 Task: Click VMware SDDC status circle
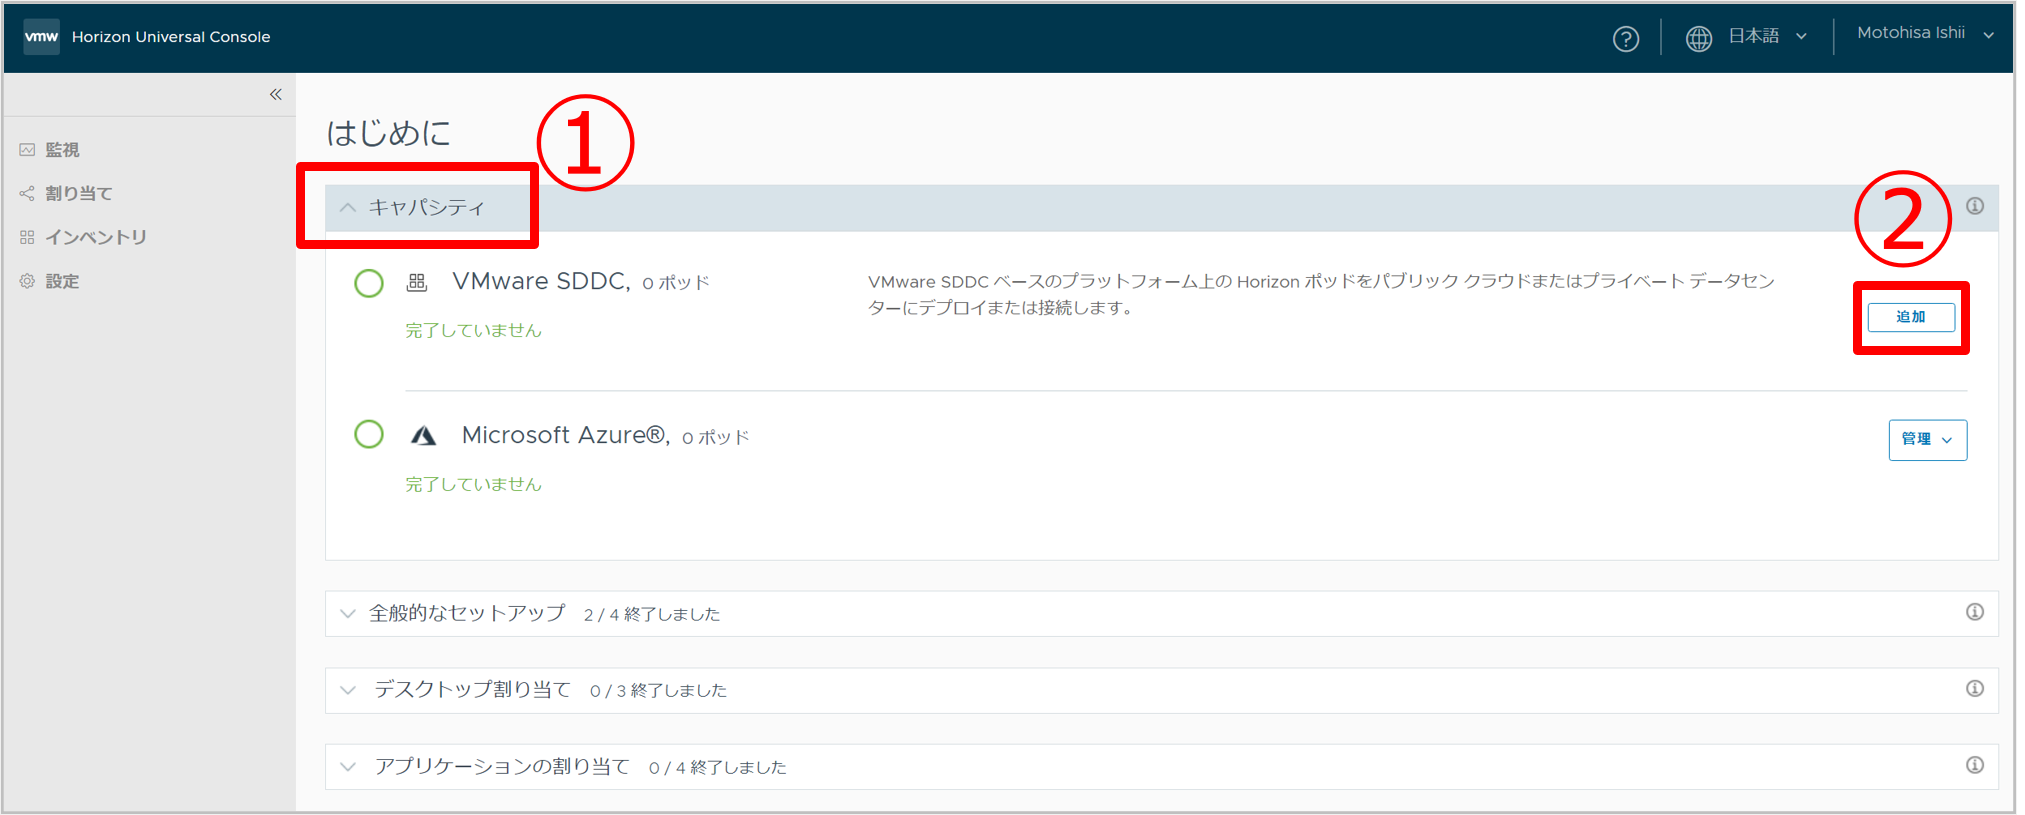tap(369, 283)
